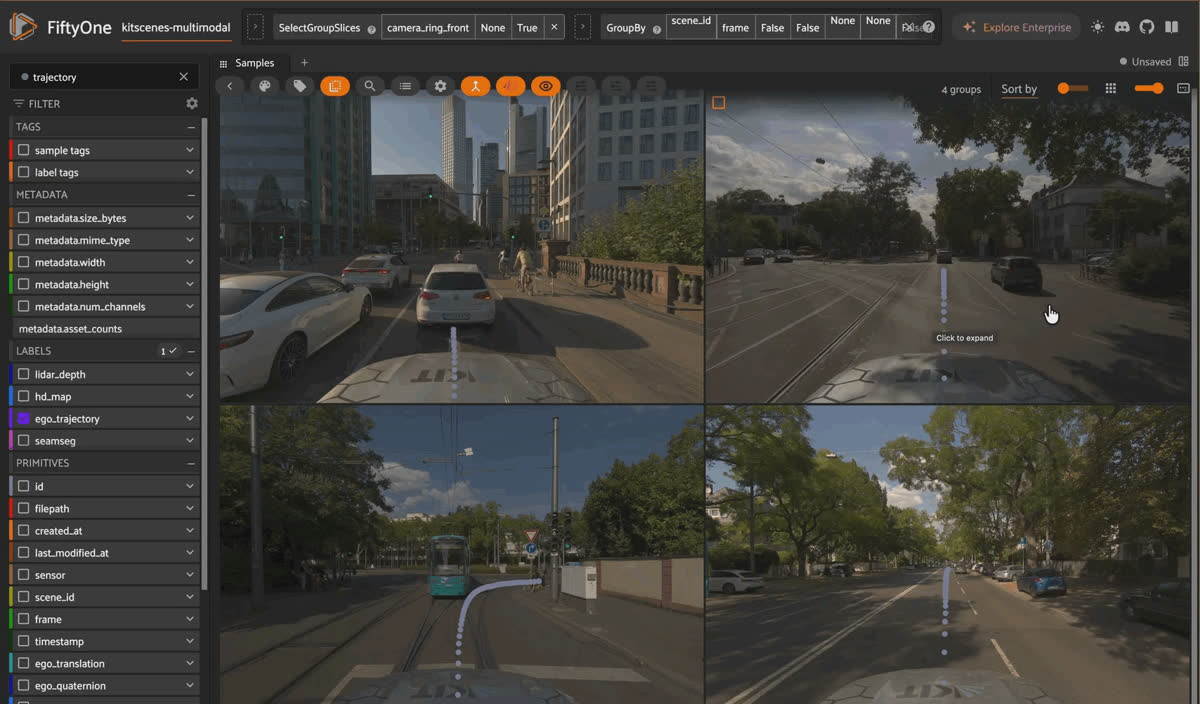Screen dimensions: 1200x704
Task: Click the camera_ring_front stage parameter field
Action: pyautogui.click(x=428, y=28)
